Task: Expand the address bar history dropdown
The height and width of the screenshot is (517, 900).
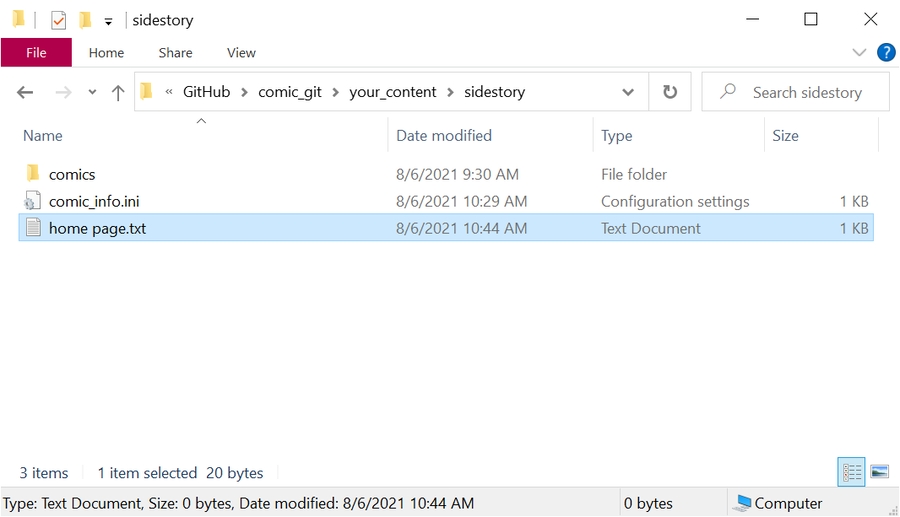Action: [627, 92]
